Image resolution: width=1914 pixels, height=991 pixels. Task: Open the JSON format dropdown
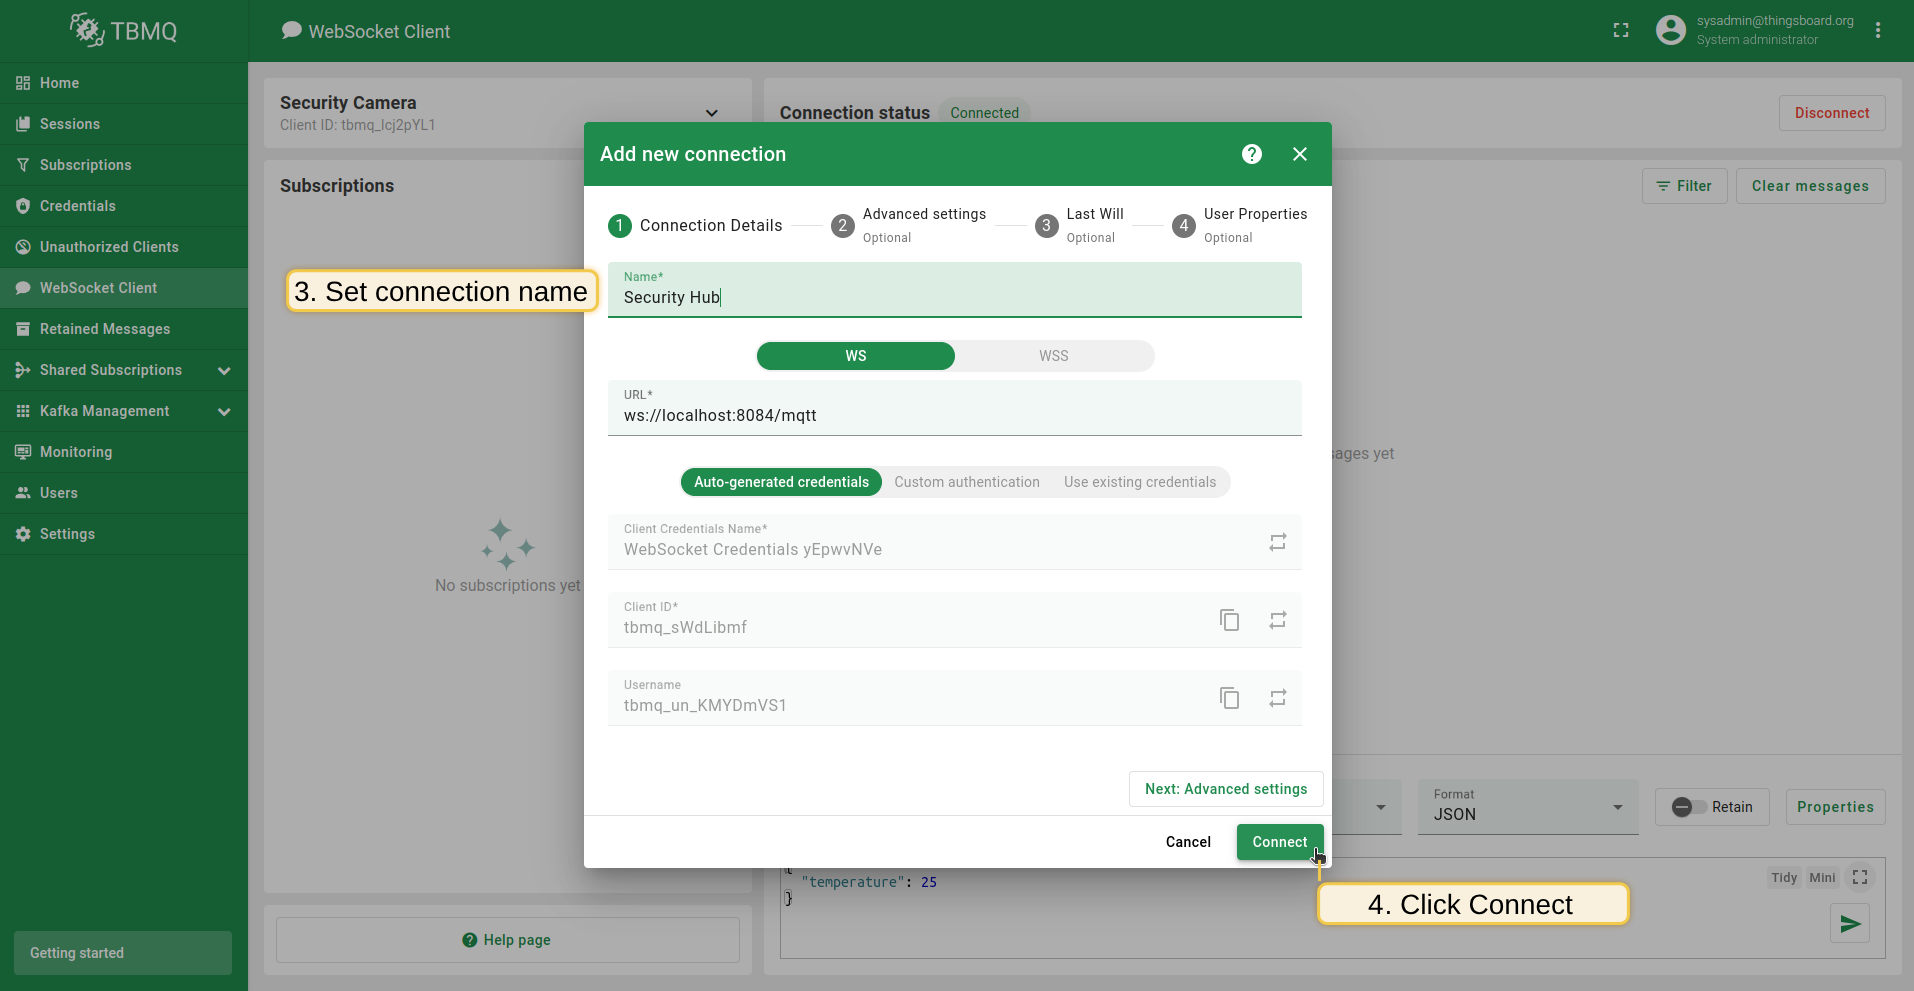(x=1526, y=807)
